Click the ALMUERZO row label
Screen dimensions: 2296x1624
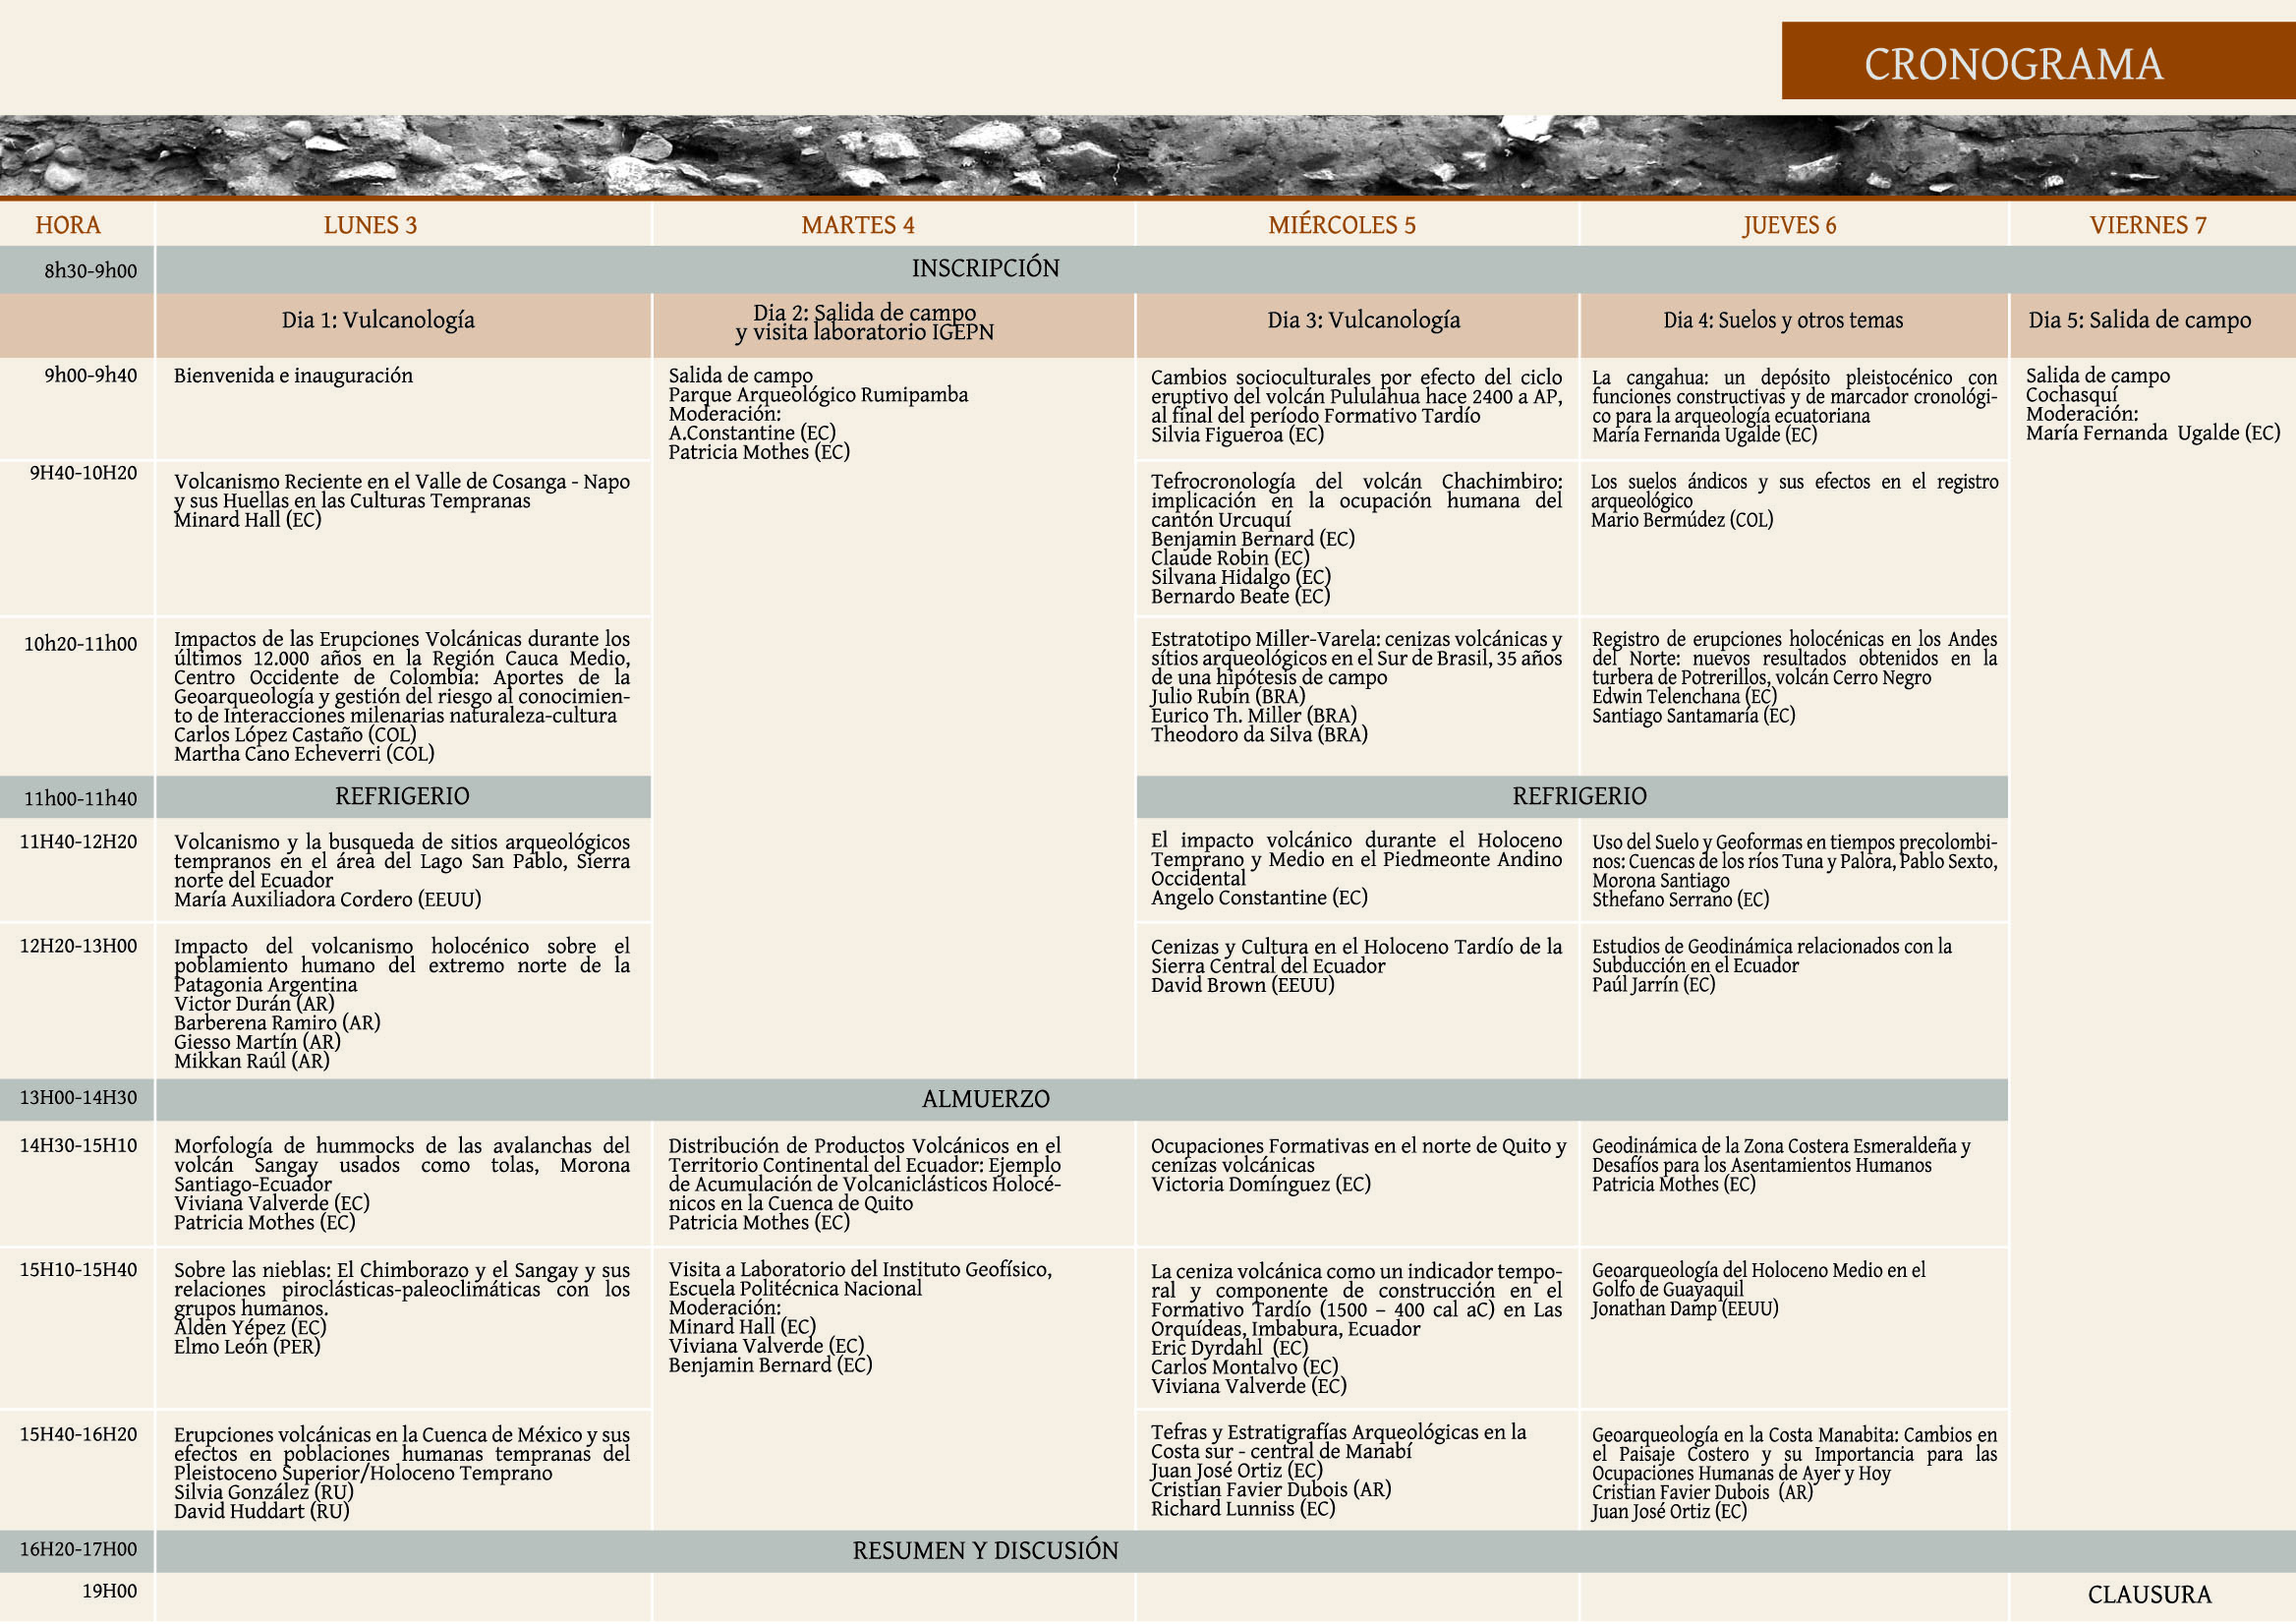(985, 1099)
